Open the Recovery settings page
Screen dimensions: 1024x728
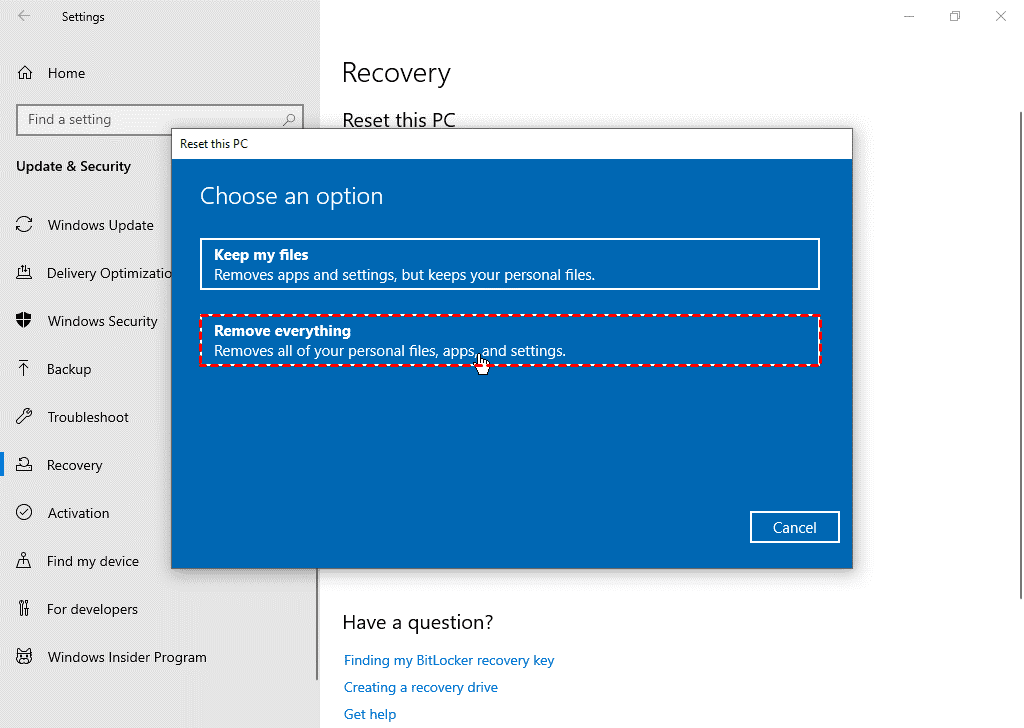click(x=75, y=465)
